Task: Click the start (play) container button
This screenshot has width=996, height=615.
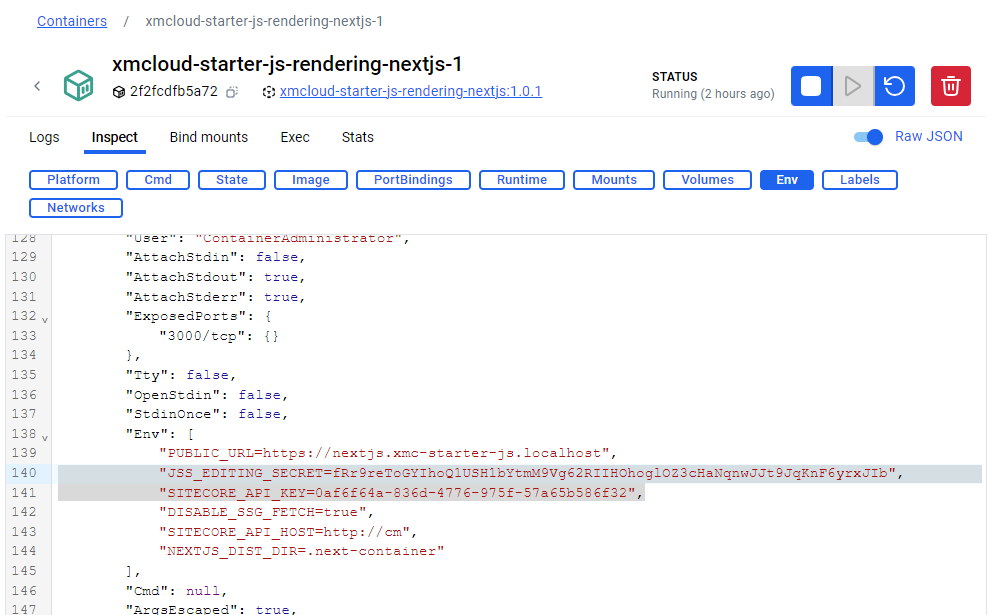Action: coord(853,86)
